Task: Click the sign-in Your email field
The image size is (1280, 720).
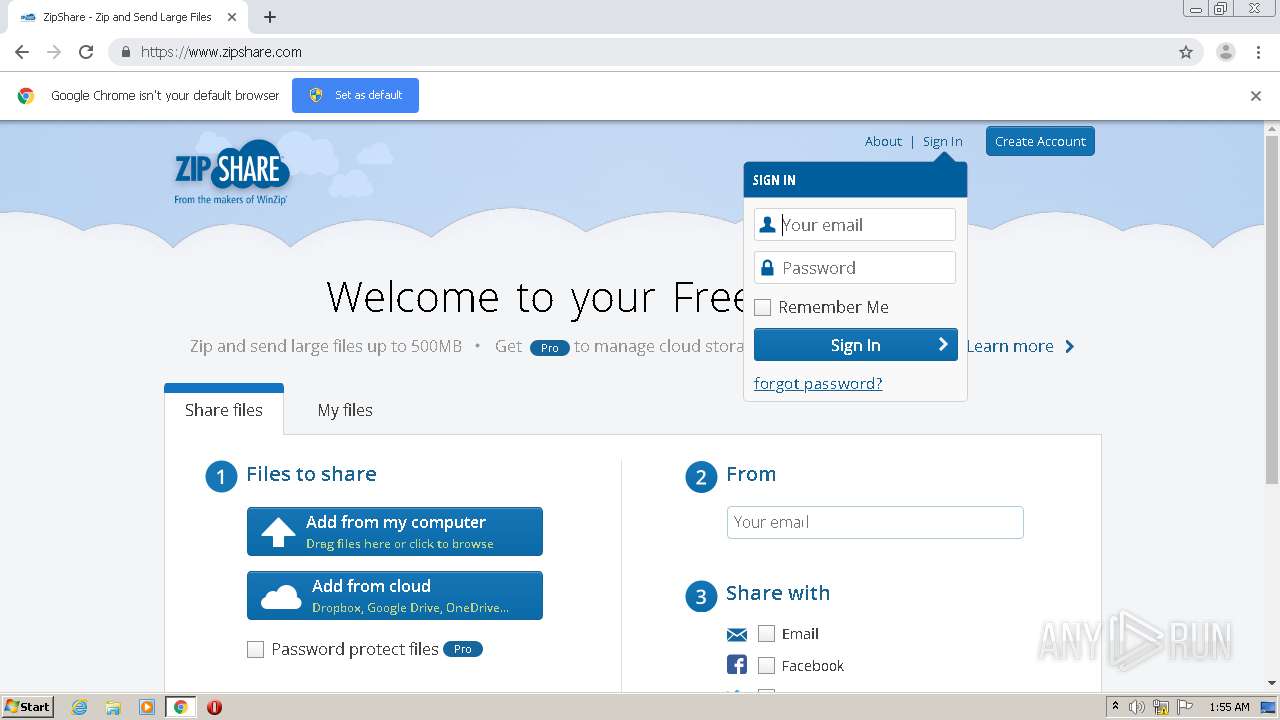Action: tap(855, 225)
